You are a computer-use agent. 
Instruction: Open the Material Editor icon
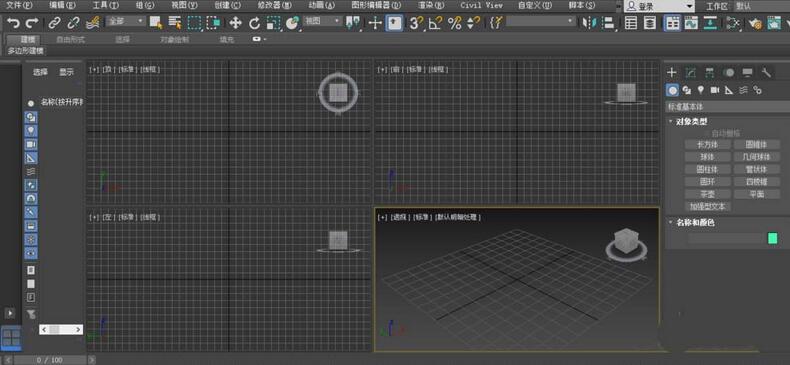click(733, 23)
